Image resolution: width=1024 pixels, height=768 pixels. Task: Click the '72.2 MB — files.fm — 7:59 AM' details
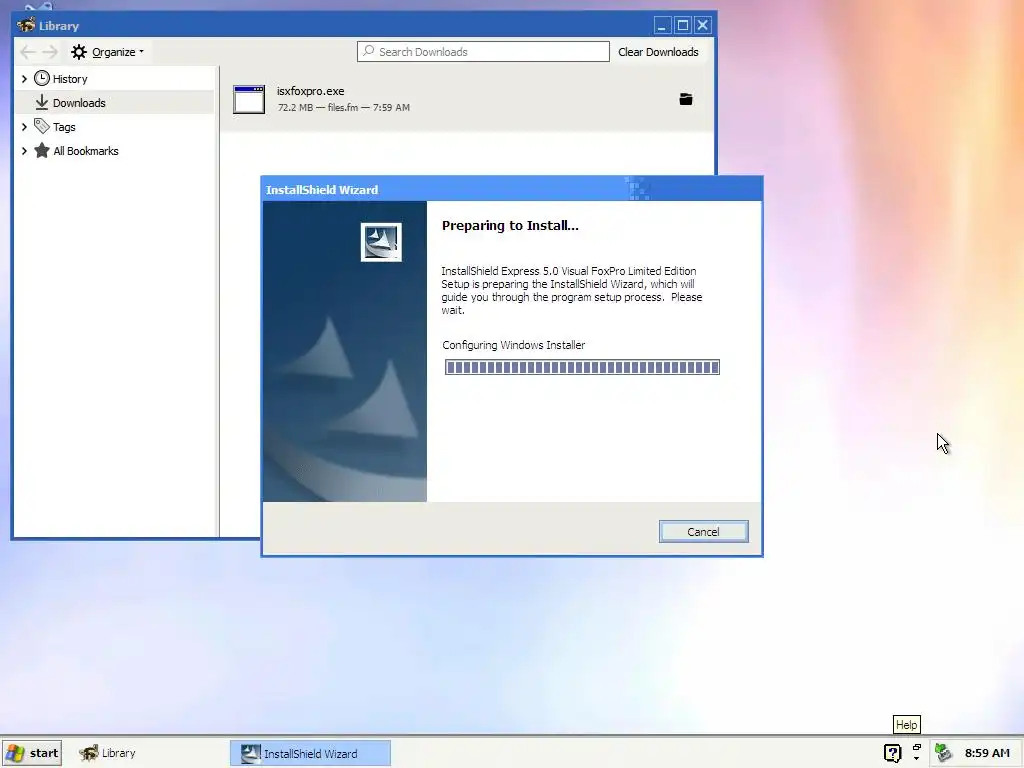tap(344, 107)
